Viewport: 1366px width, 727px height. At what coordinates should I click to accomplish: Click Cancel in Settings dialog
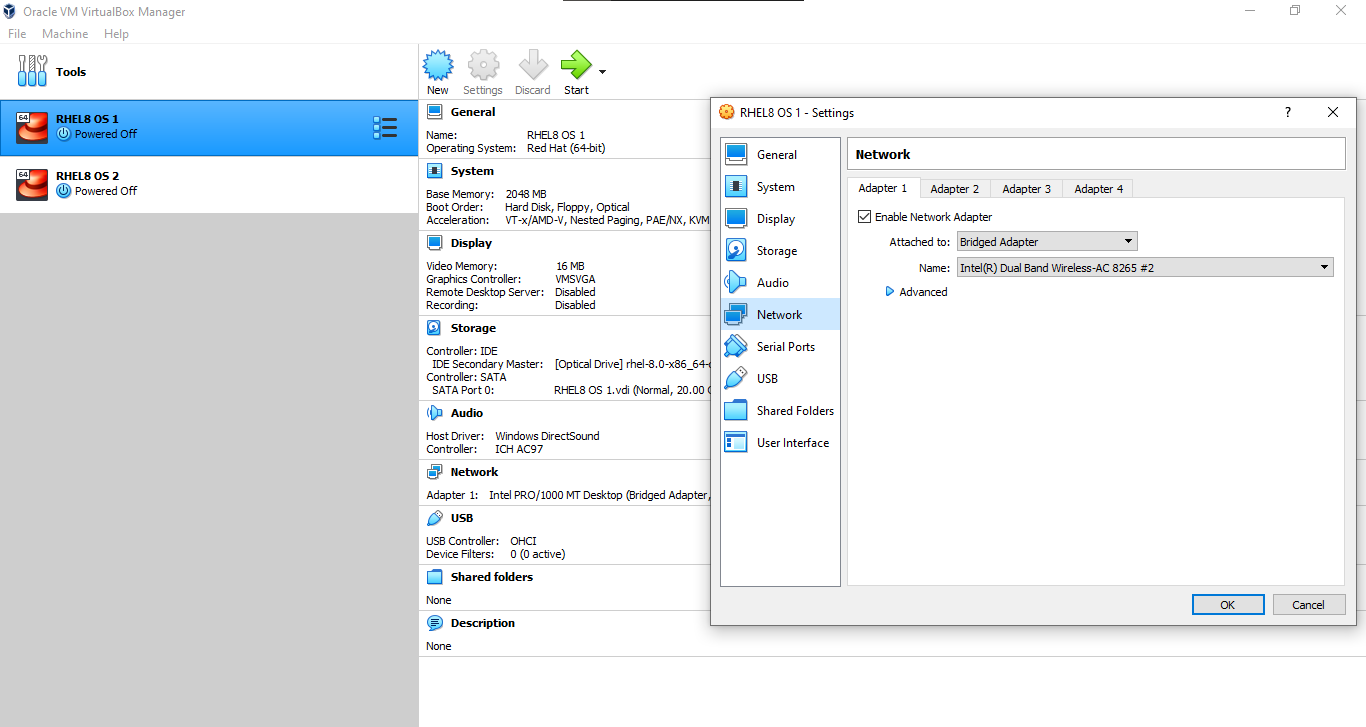pyautogui.click(x=1308, y=605)
